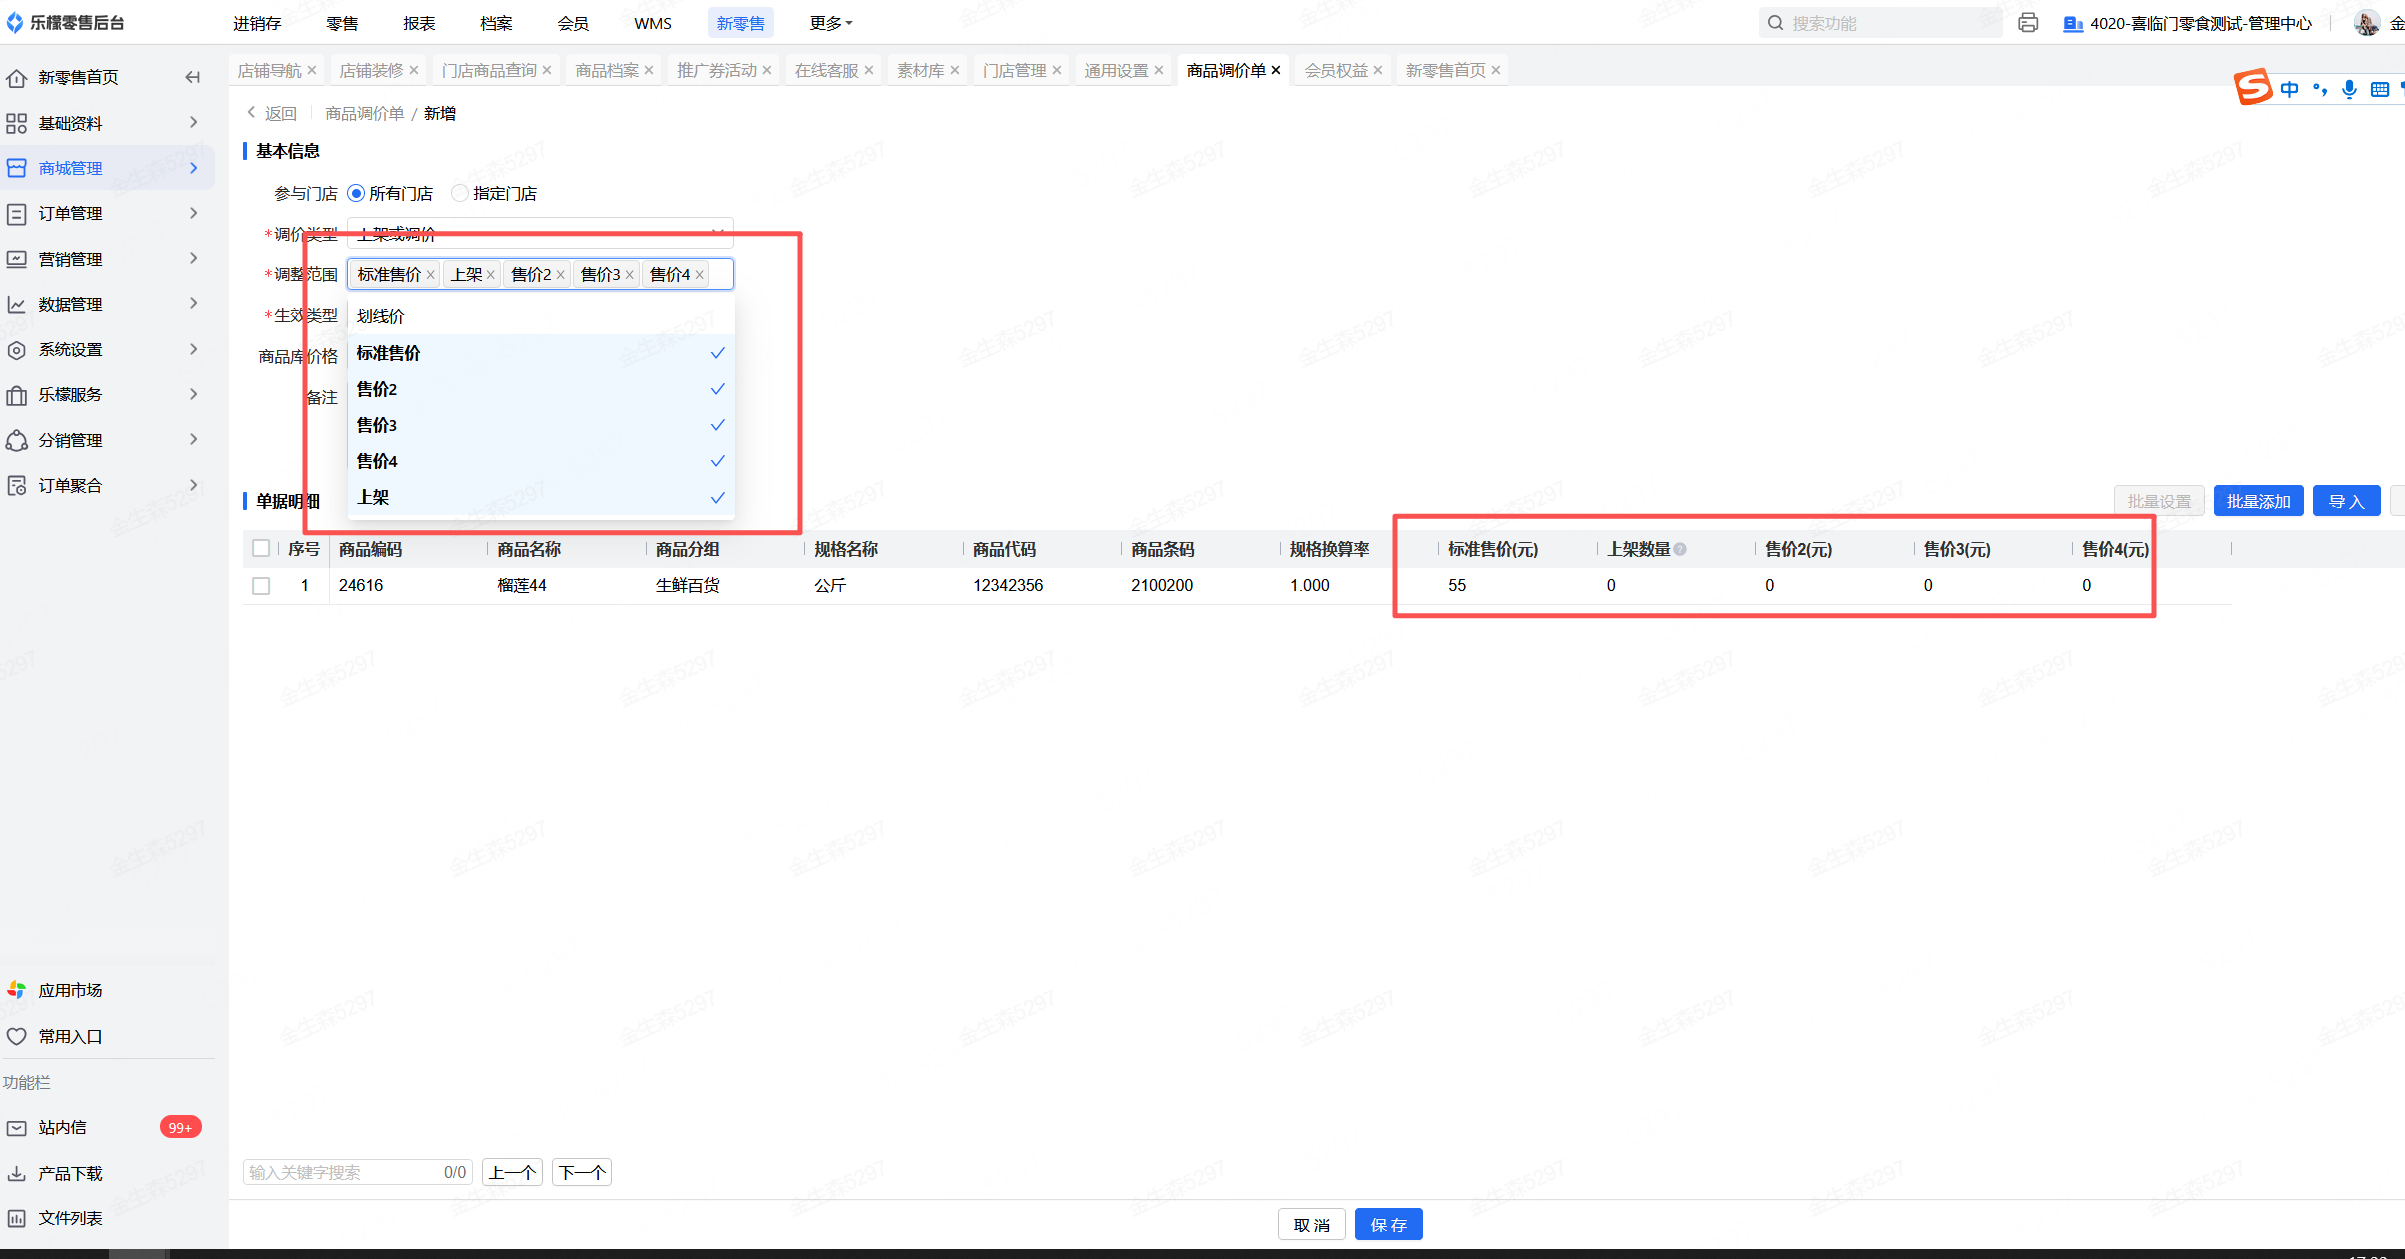Open the WMS top menu item
The height and width of the screenshot is (1259, 2405).
point(652,23)
